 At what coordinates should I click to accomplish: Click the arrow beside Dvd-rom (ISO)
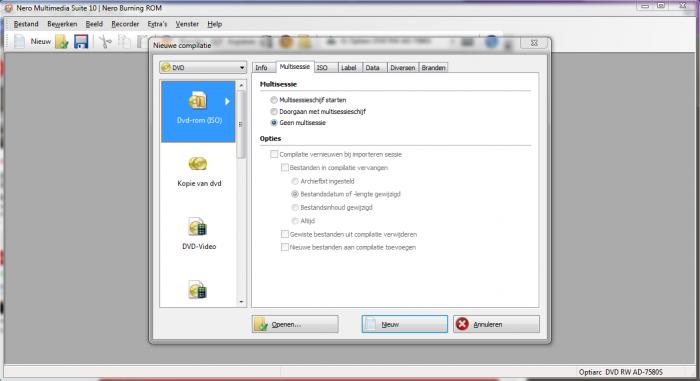click(227, 102)
